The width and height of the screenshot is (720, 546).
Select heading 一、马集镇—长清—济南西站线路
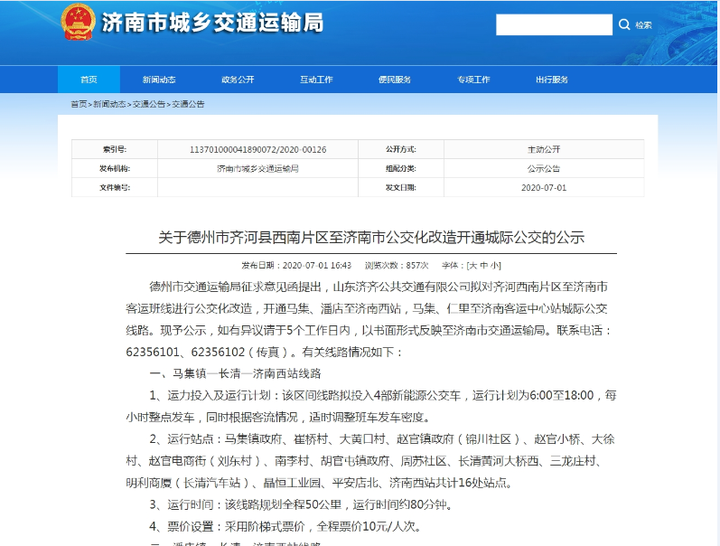coord(235,373)
